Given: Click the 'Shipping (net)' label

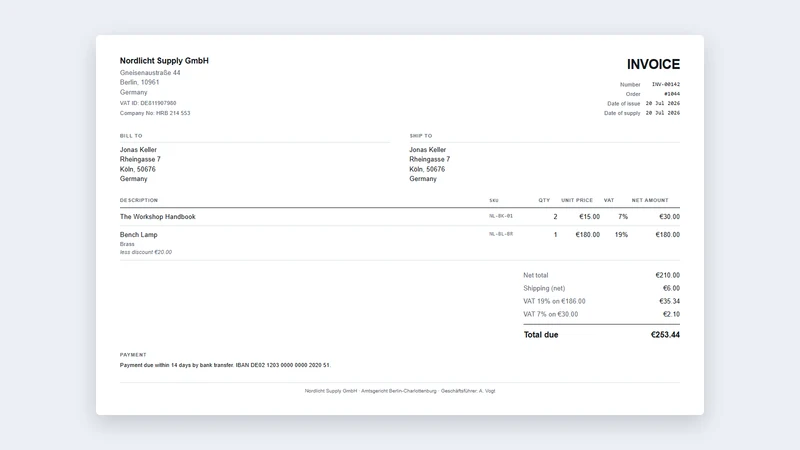Looking at the screenshot, I should [544, 288].
